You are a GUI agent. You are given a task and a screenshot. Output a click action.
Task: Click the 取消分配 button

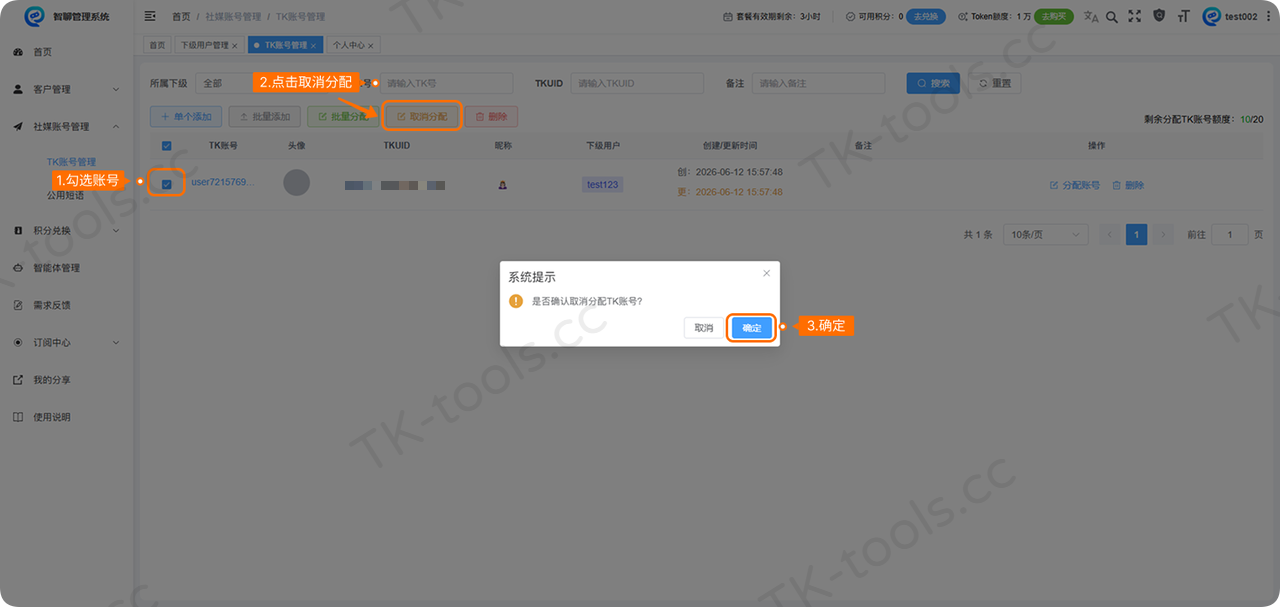422,117
